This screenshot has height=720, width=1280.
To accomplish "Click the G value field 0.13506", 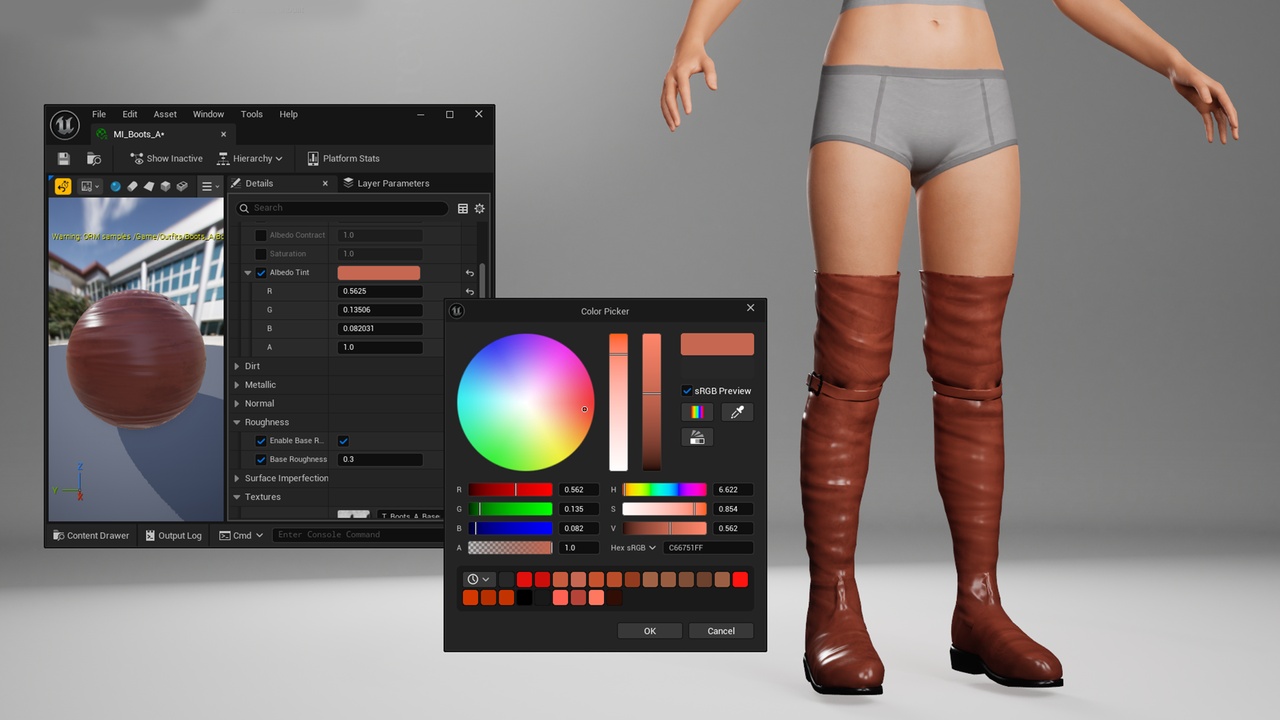I will (380, 310).
